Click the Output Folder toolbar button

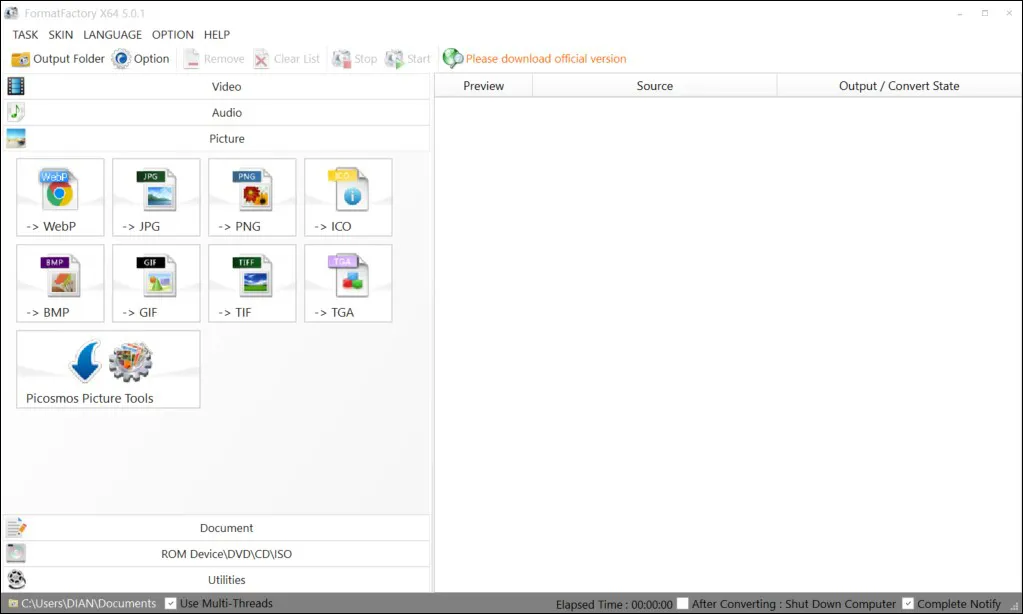(58, 59)
